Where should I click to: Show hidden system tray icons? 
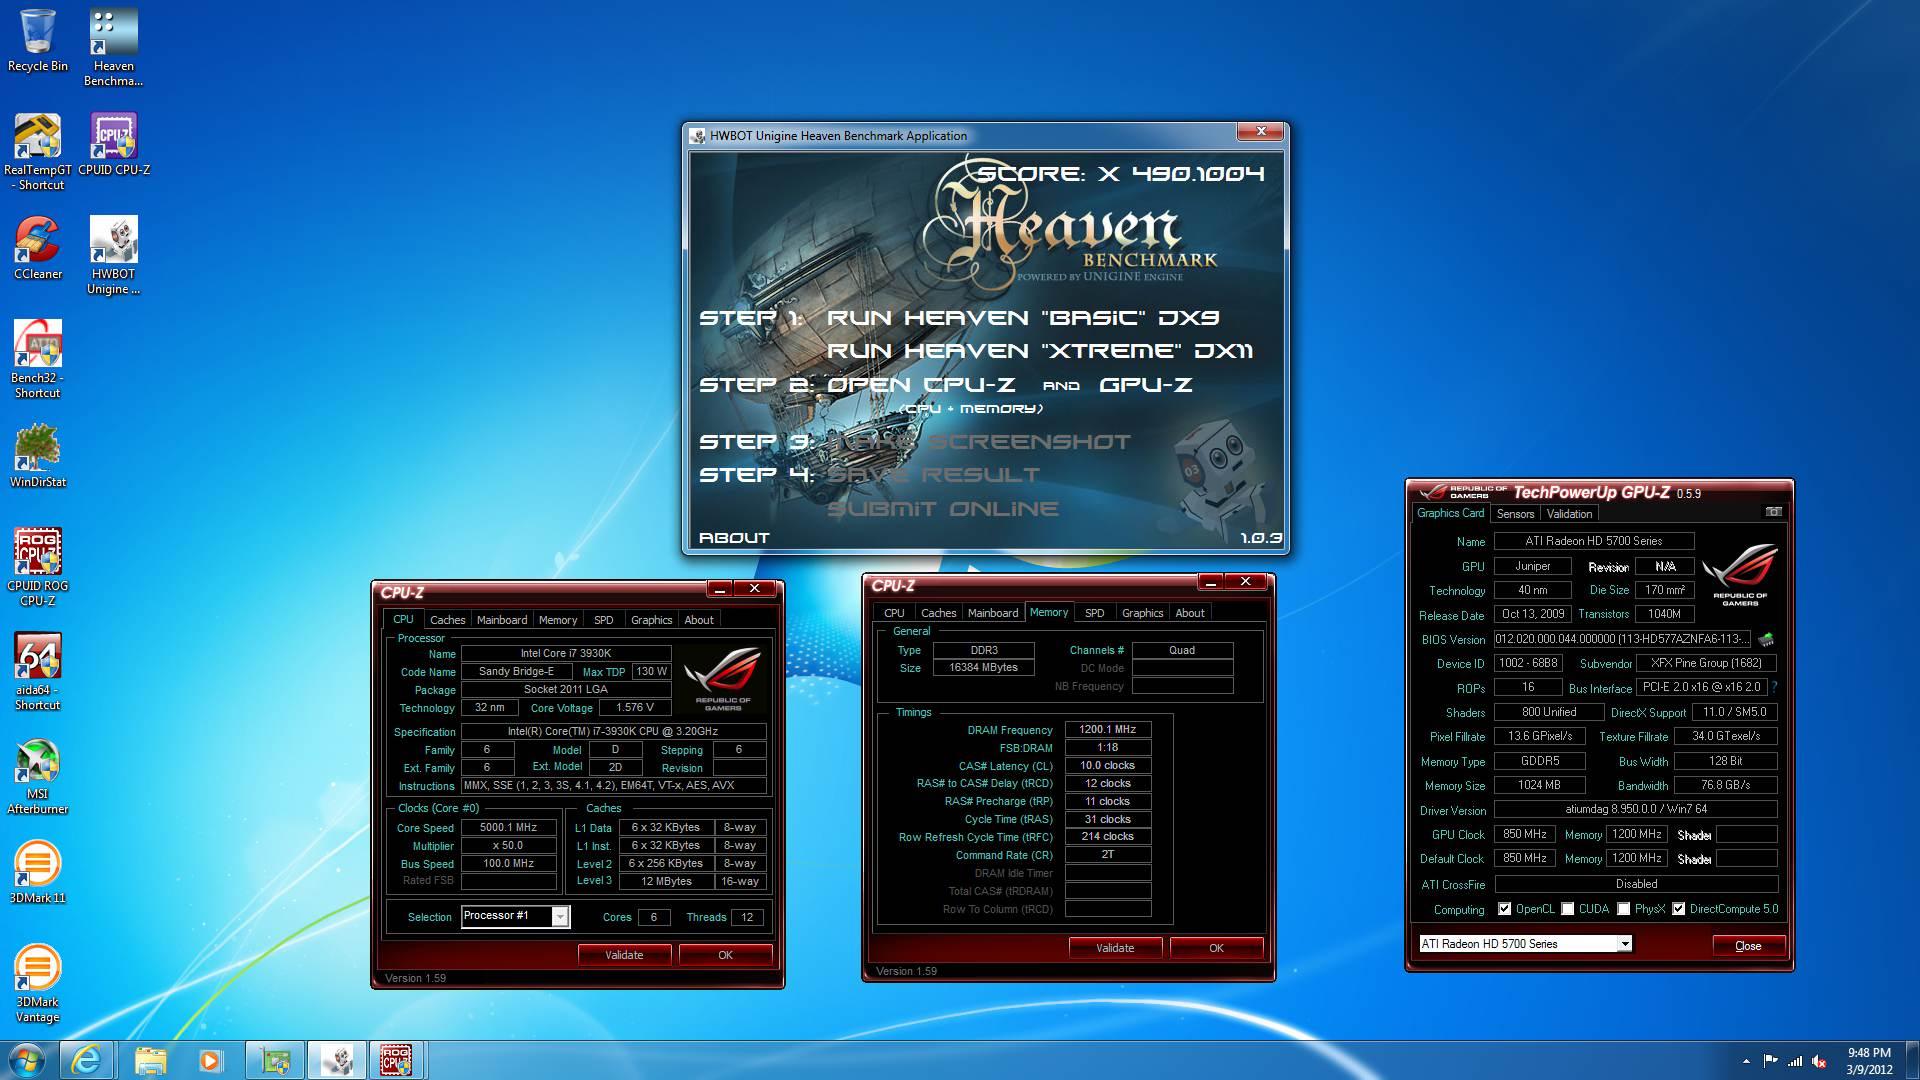point(1746,1061)
